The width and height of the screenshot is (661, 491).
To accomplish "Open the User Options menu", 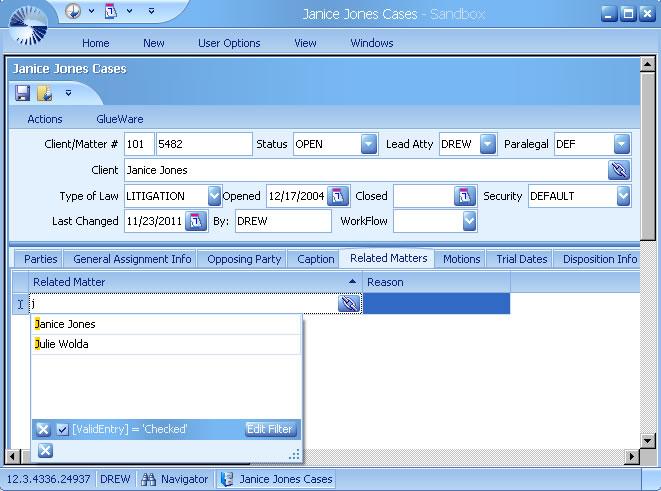I will [229, 43].
